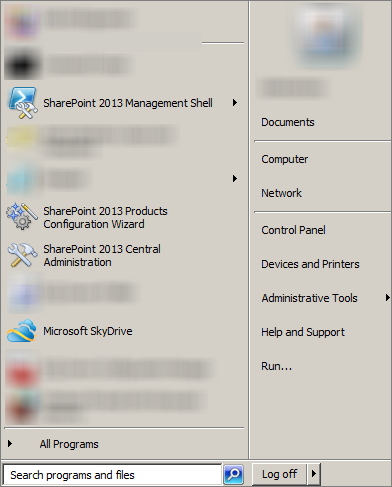This screenshot has height=487, width=392.
Task: Launch SharePoint 2013 Products Configuration Wizard icon
Action: (x=21, y=216)
